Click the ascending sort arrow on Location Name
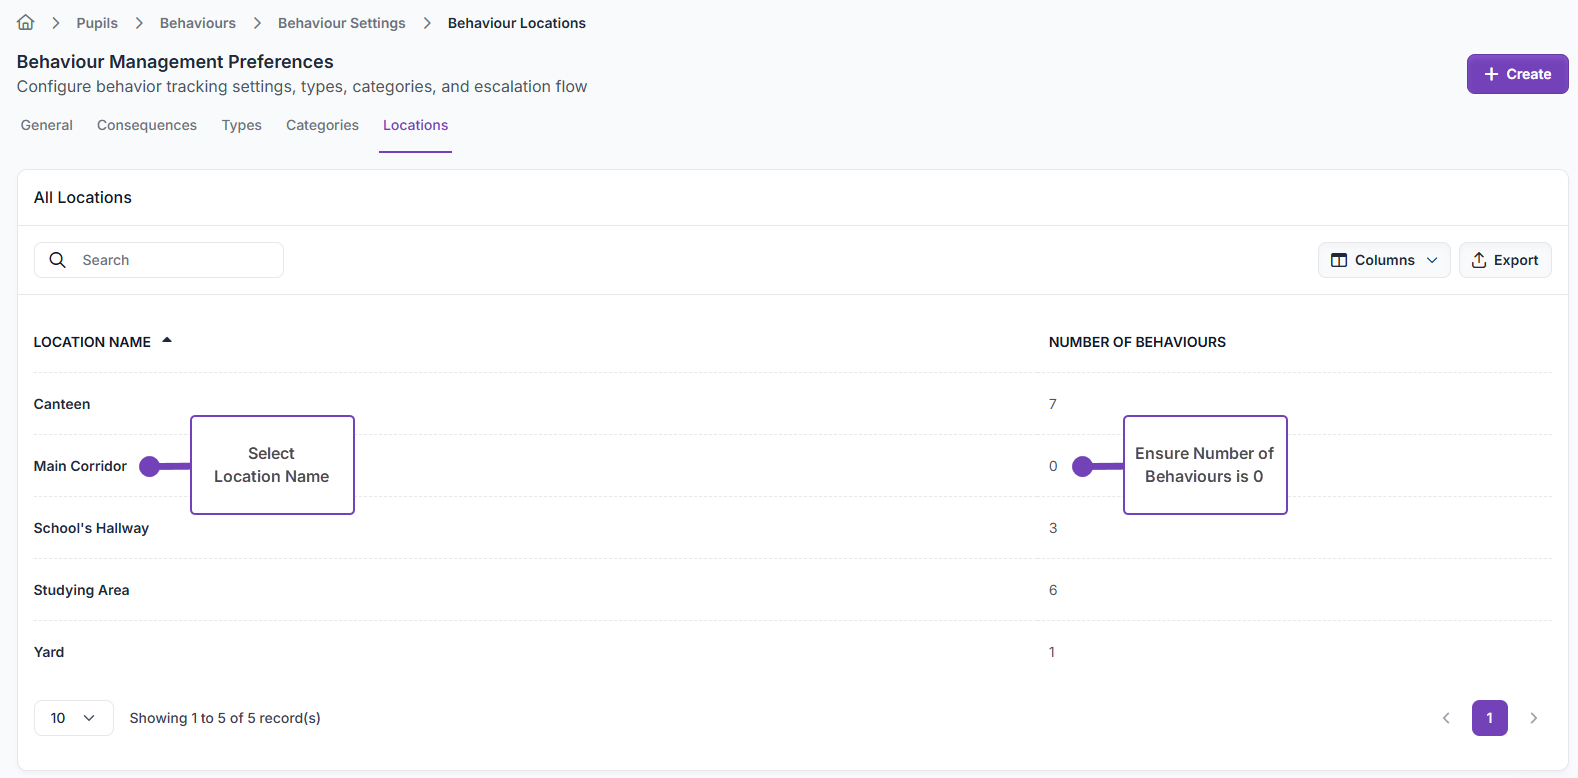Viewport: 1578px width, 778px height. tap(167, 341)
